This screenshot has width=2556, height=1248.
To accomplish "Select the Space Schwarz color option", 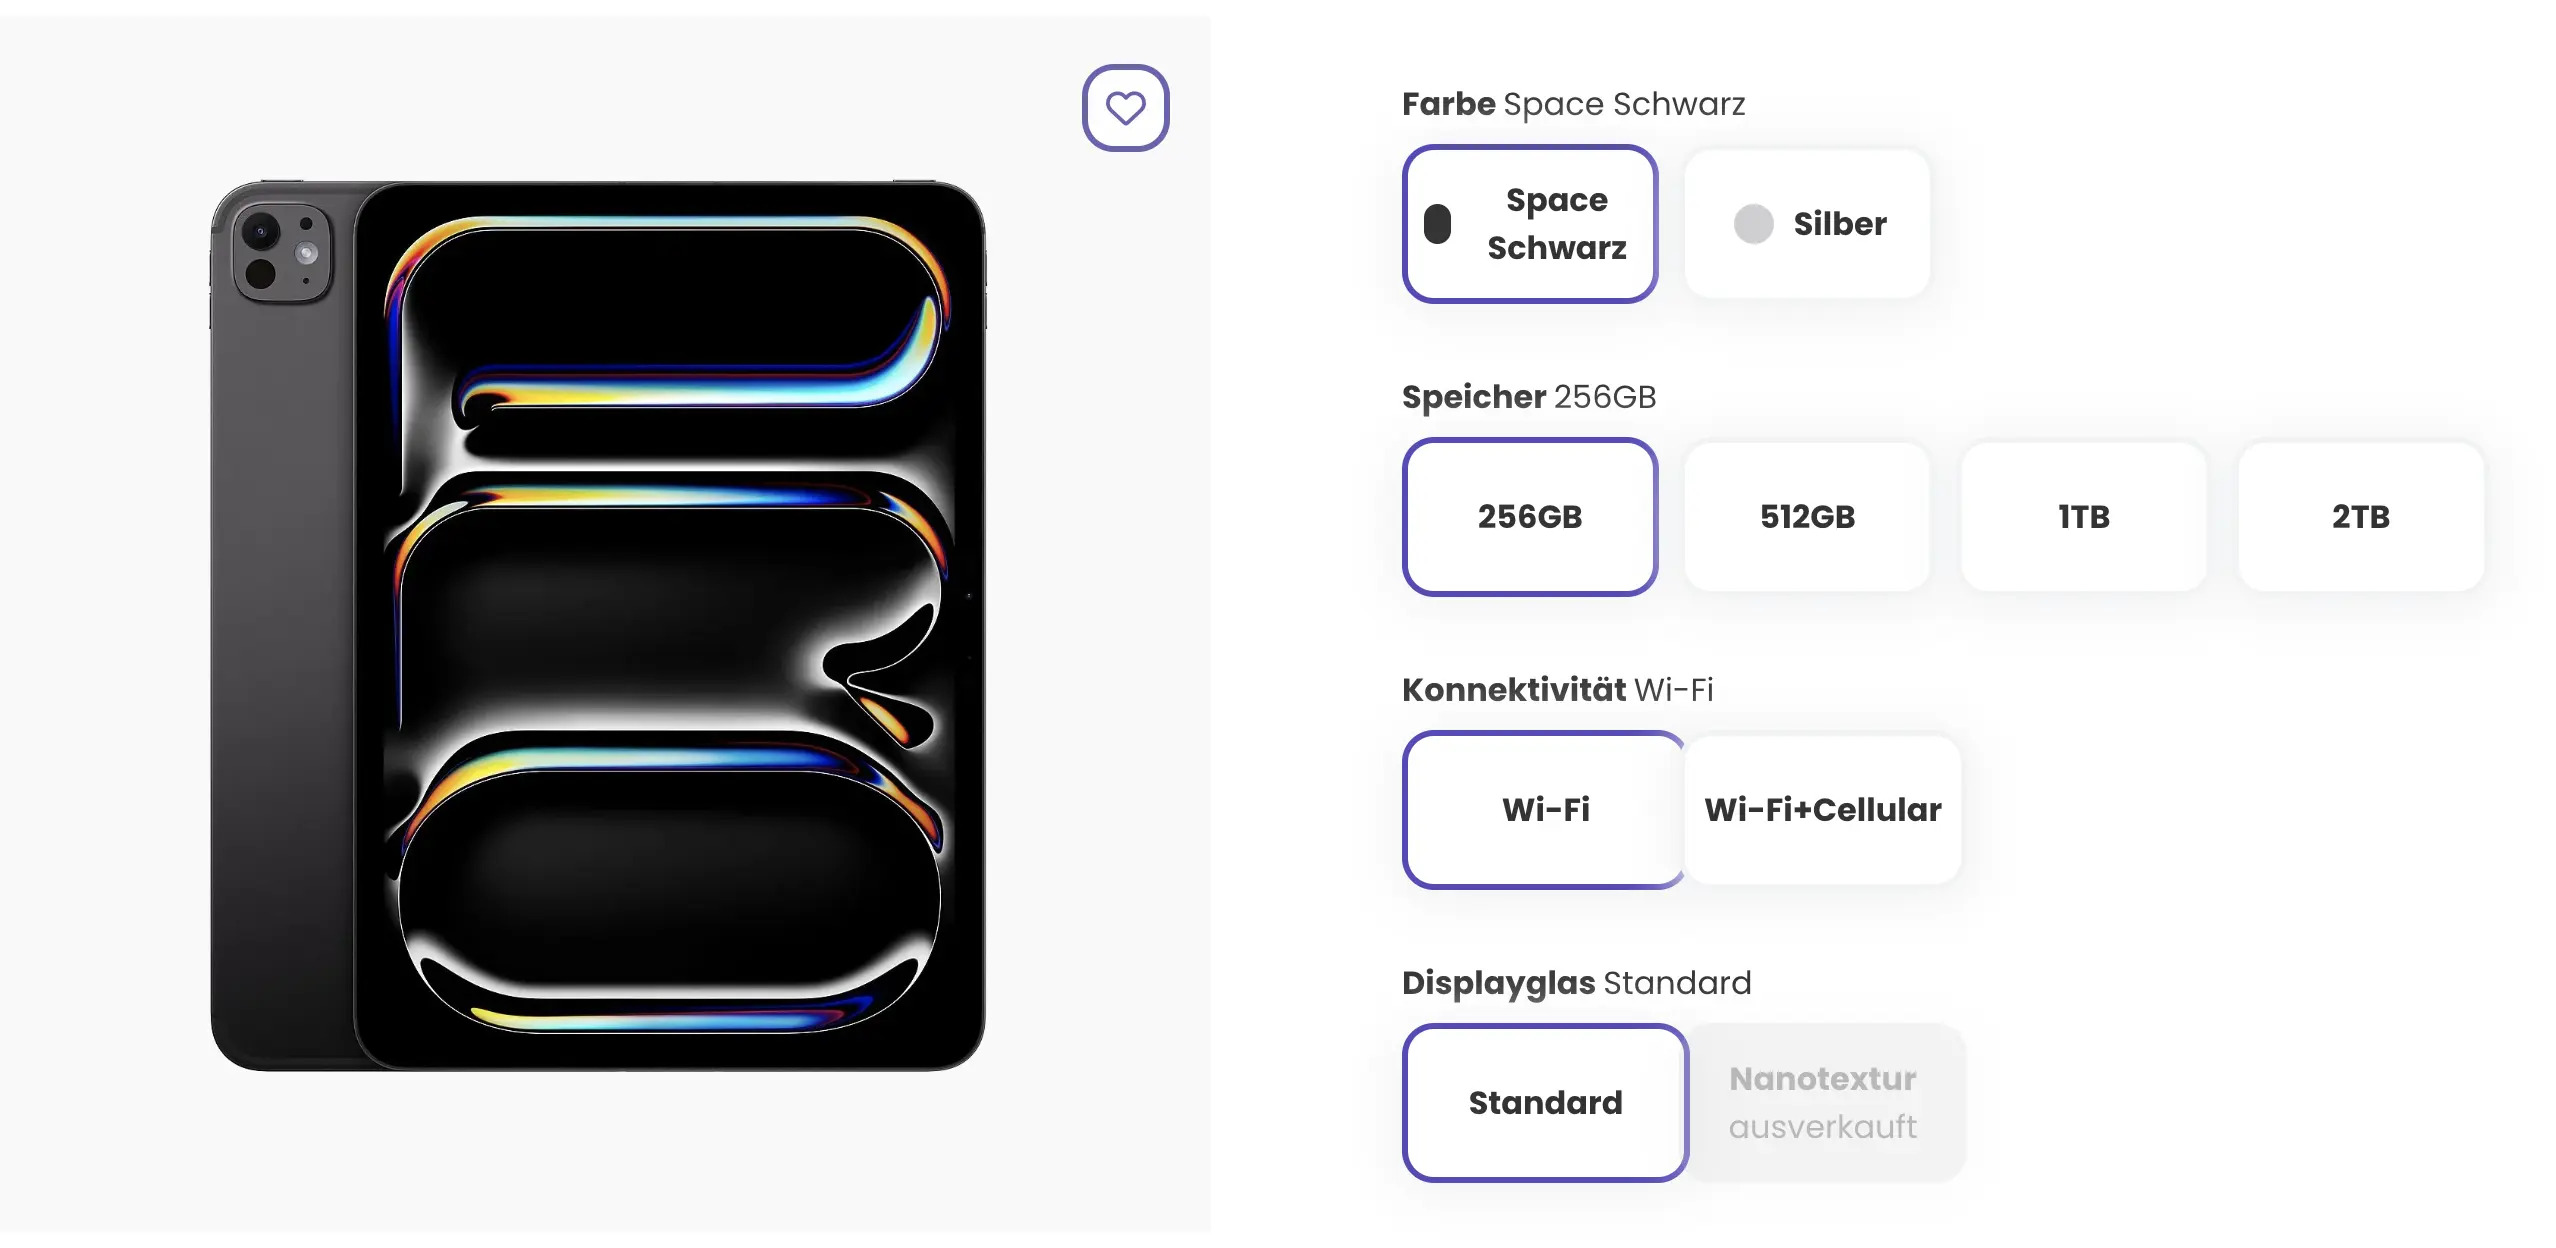I will pos(1530,223).
